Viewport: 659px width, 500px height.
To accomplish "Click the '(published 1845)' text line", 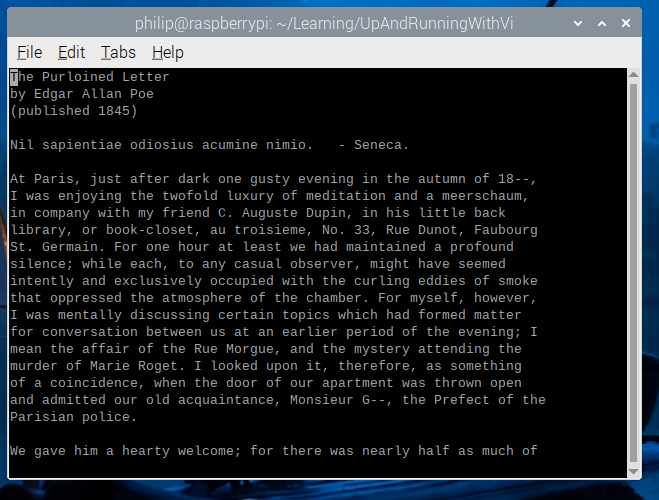I will coord(74,111).
